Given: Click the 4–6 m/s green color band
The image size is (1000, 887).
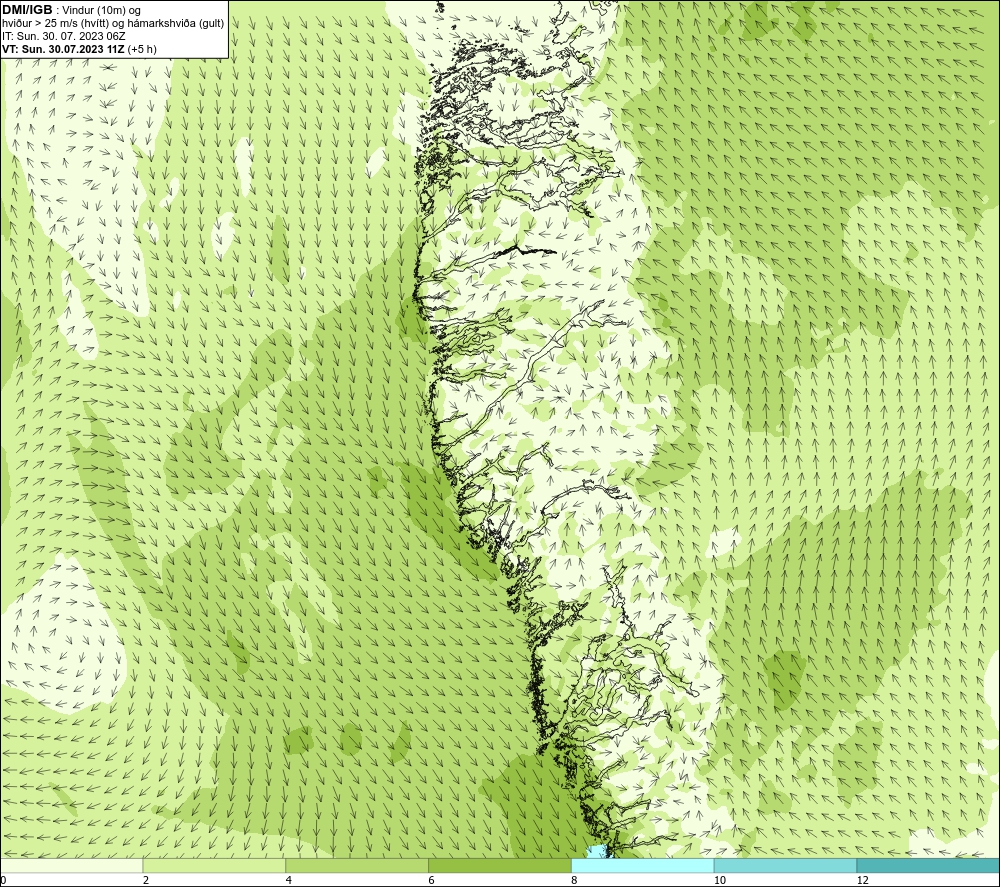Looking at the screenshot, I should 357,865.
